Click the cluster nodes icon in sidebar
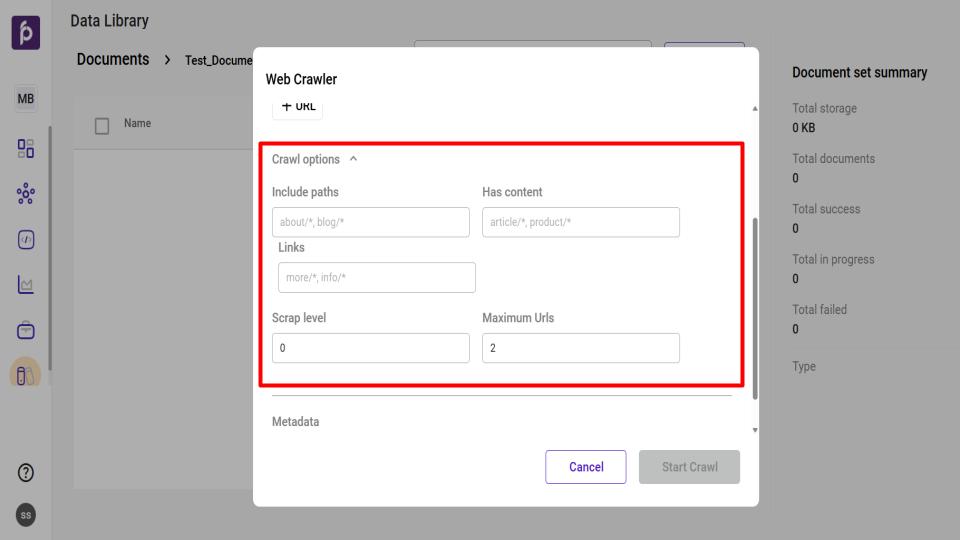This screenshot has width=960, height=540. [26, 194]
